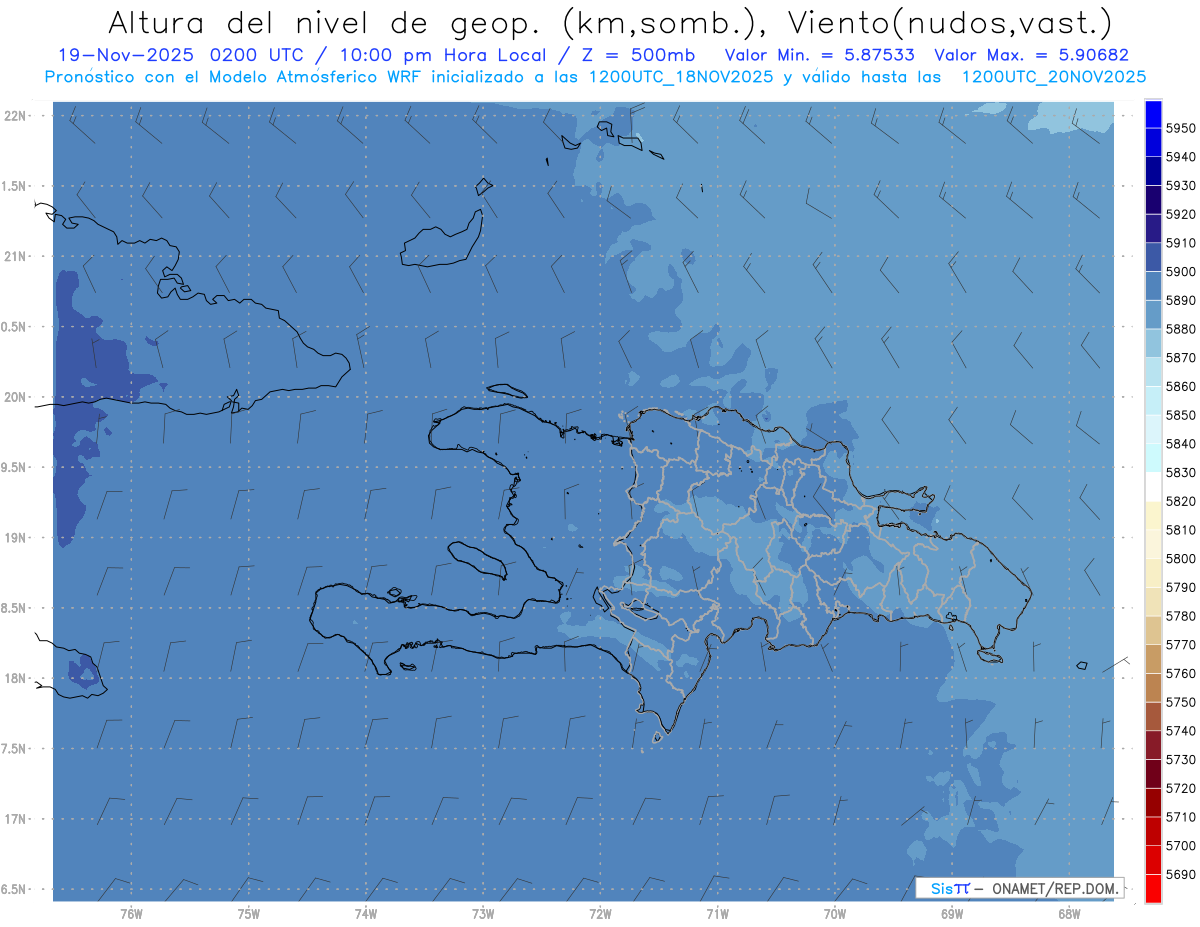The image size is (1200, 927).
Task: Click the '72W' longitude axis label
Action: click(600, 913)
